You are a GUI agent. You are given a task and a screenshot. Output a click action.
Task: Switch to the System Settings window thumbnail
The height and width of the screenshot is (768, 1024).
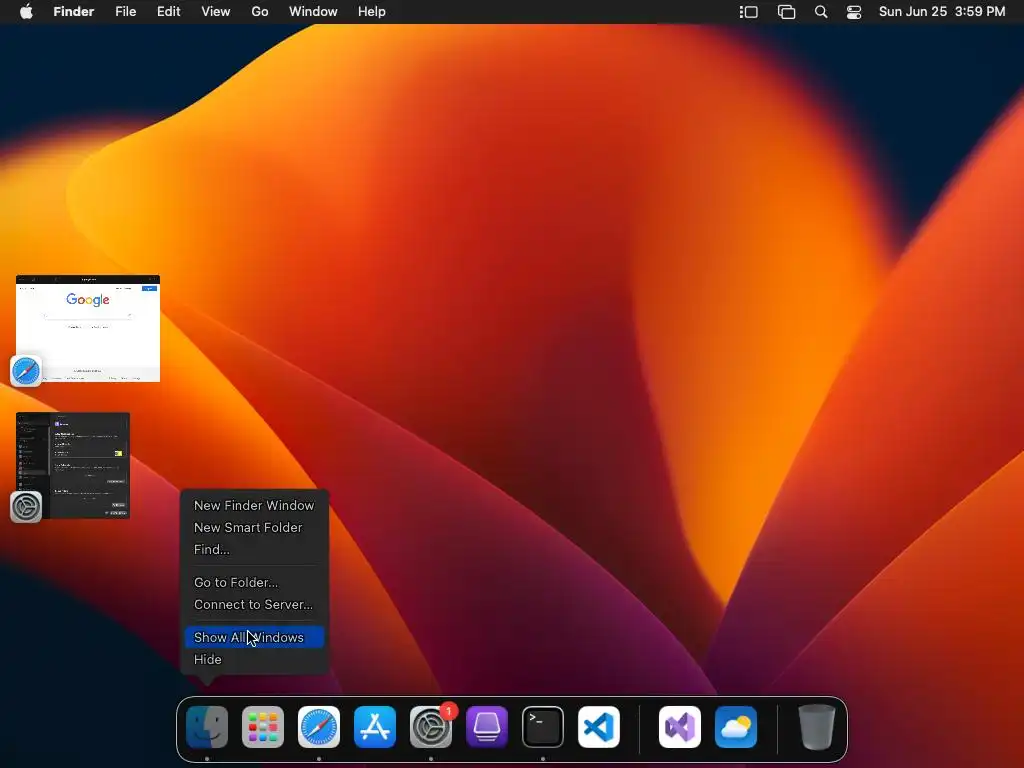point(73,466)
